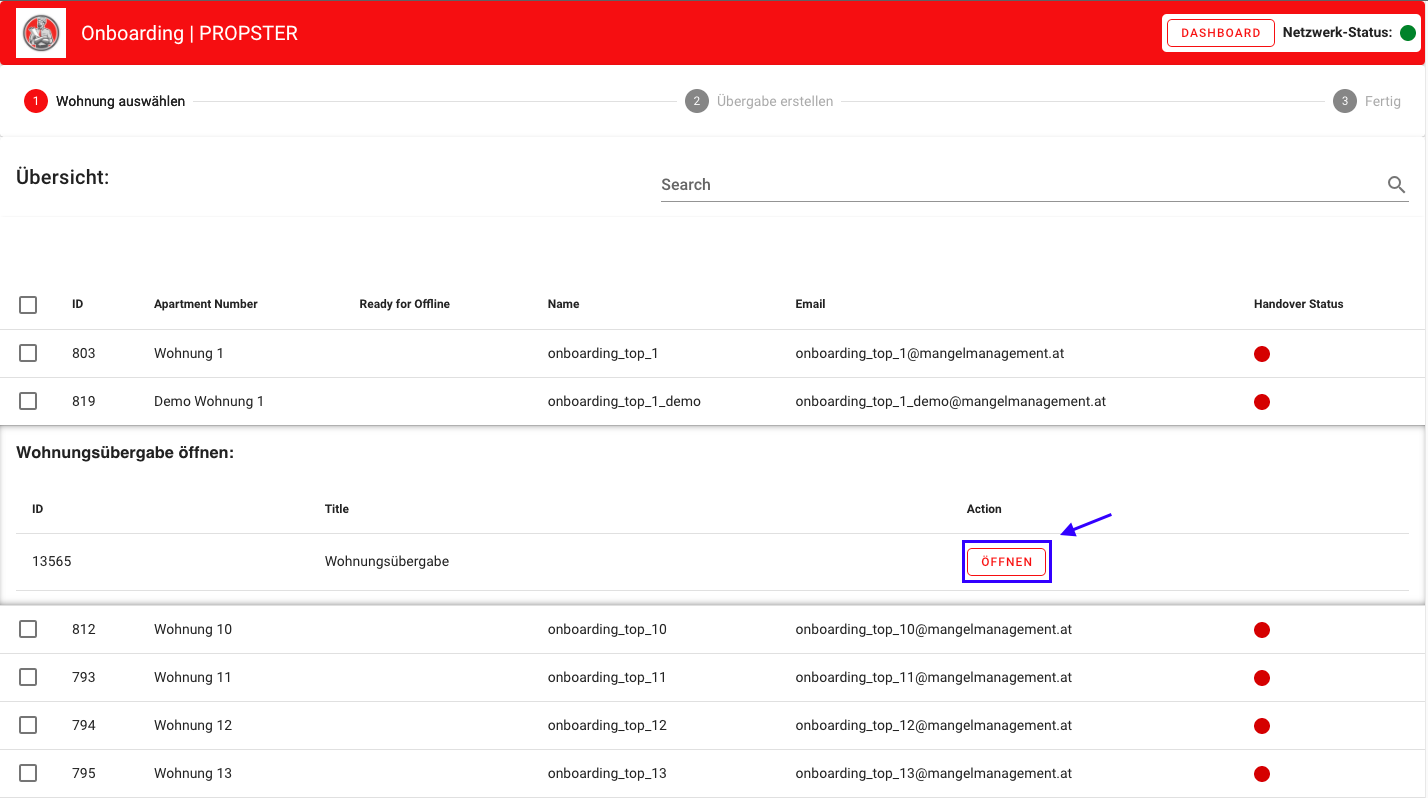Image resolution: width=1428 pixels, height=798 pixels.
Task: Click name onboarding_top_1_demo
Action: [624, 402]
